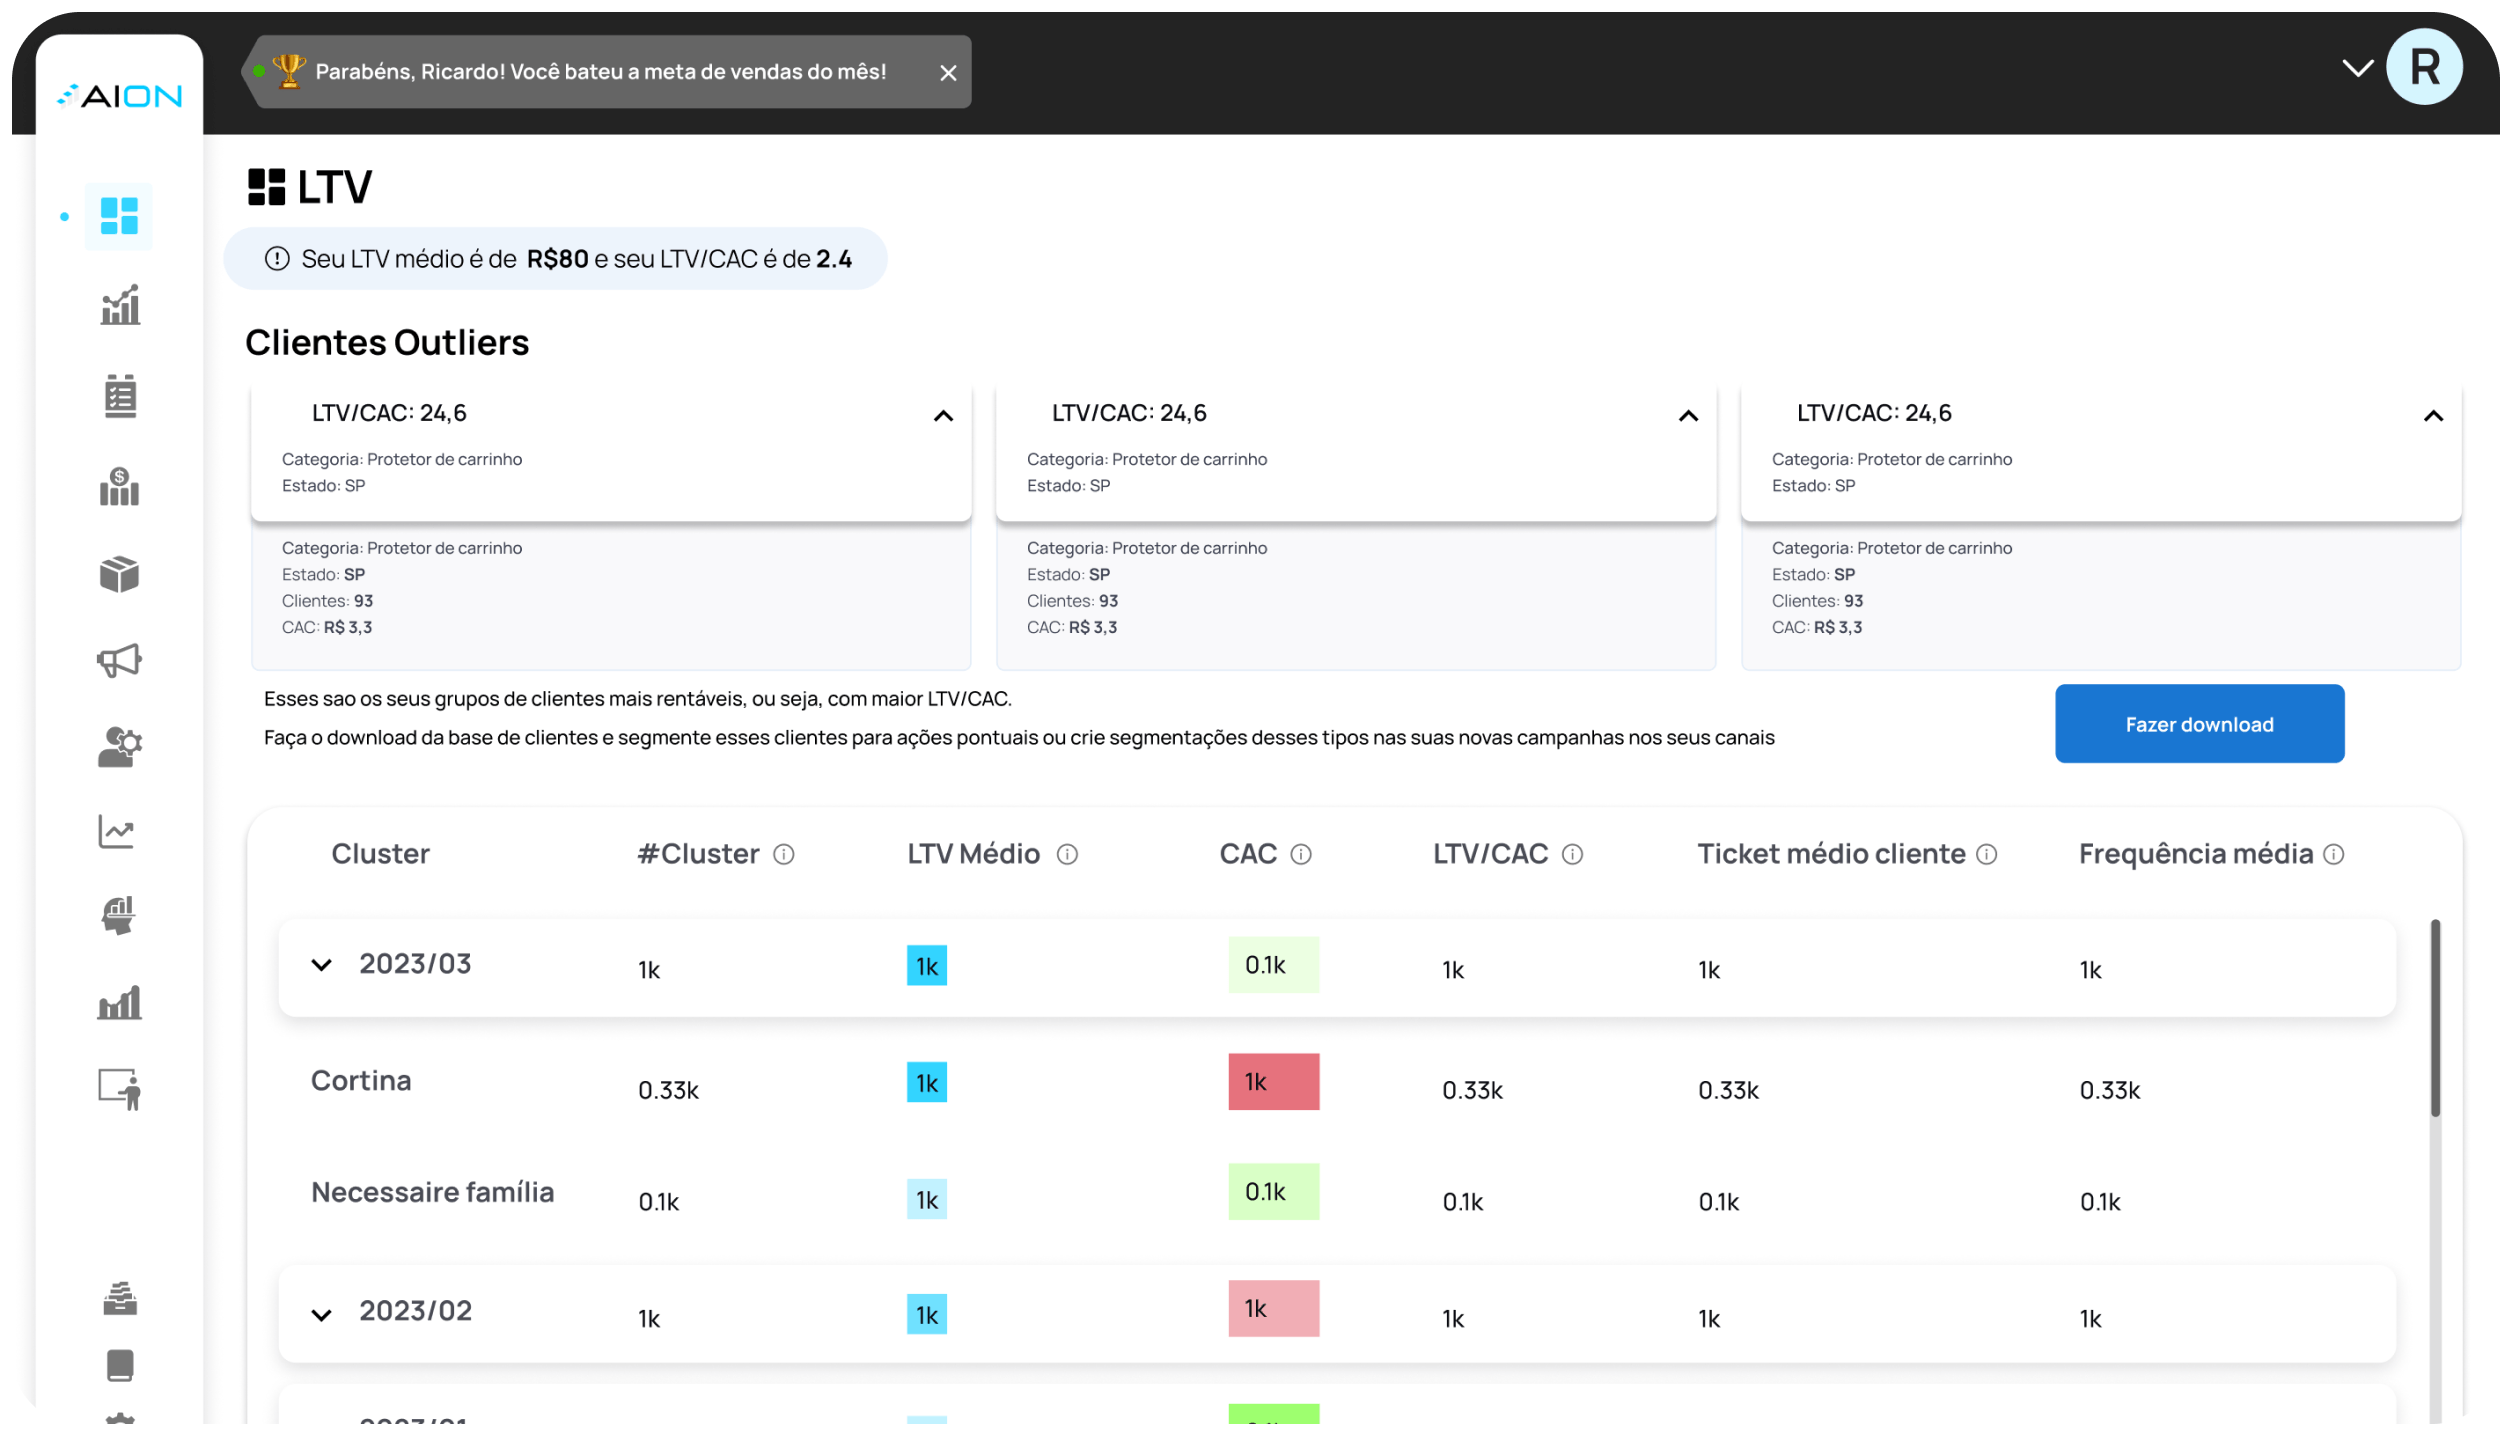The image size is (2512, 1436).
Task: Click the info icon beside Frequência média
Action: click(x=2333, y=854)
